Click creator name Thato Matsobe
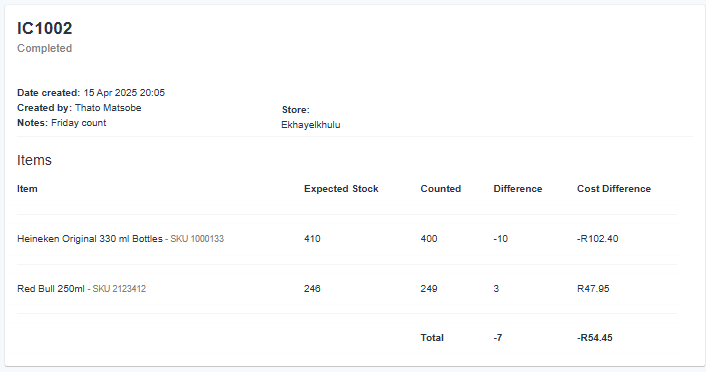Viewport: 706px width, 372px height. (108, 108)
